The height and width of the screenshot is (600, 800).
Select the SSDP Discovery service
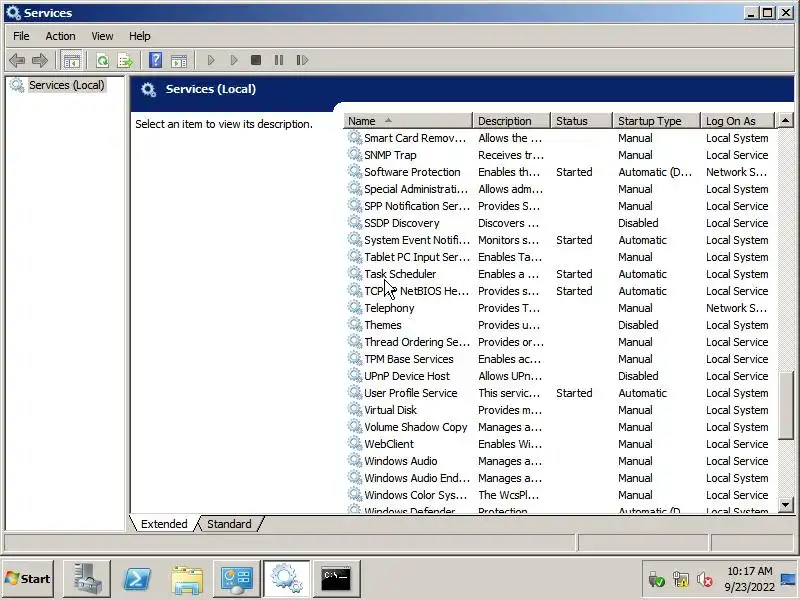558,223
